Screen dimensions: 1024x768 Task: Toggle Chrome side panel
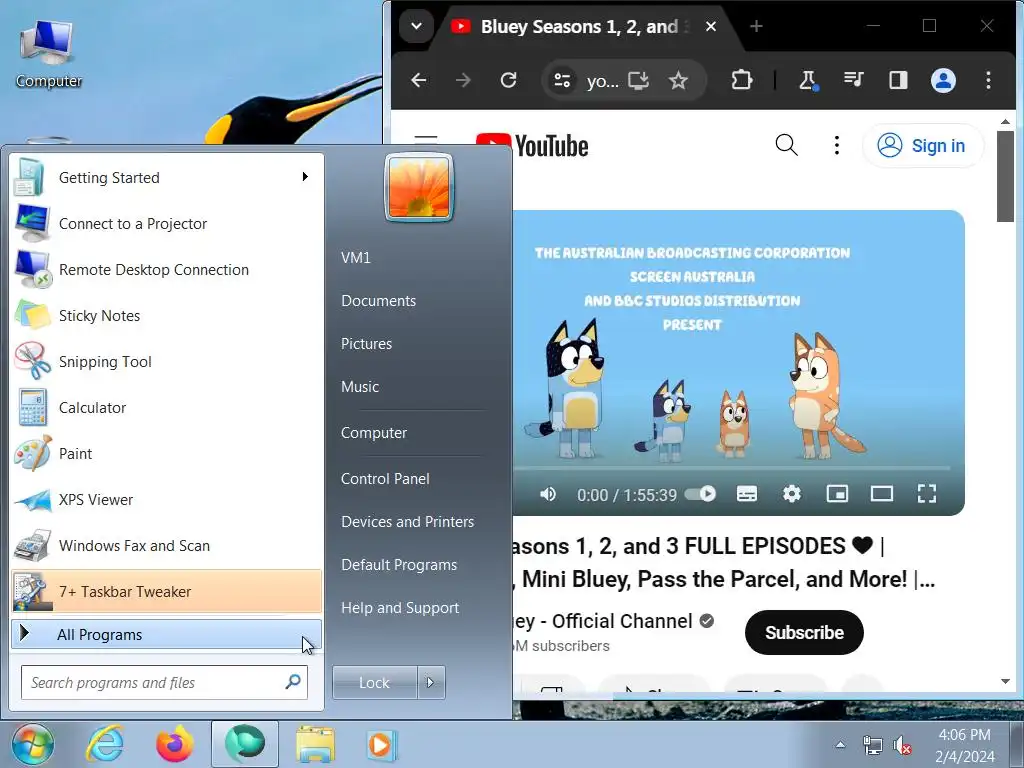898,80
